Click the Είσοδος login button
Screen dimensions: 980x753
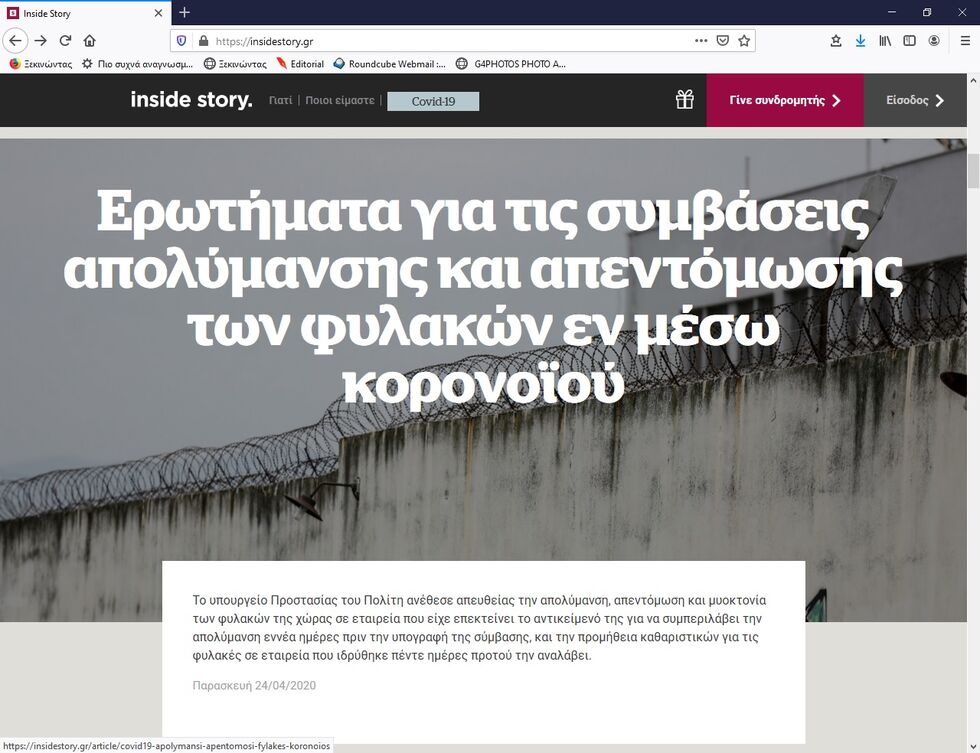point(916,100)
